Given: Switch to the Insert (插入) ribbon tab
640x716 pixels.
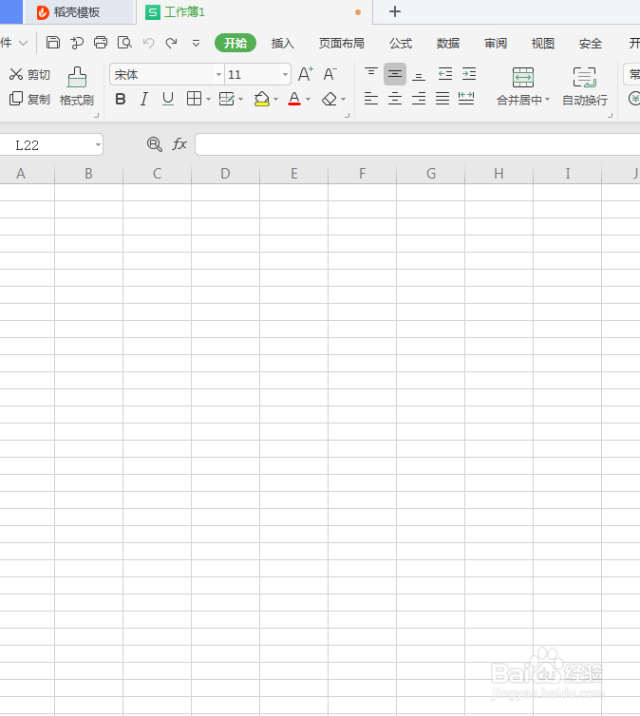Looking at the screenshot, I should pos(283,43).
